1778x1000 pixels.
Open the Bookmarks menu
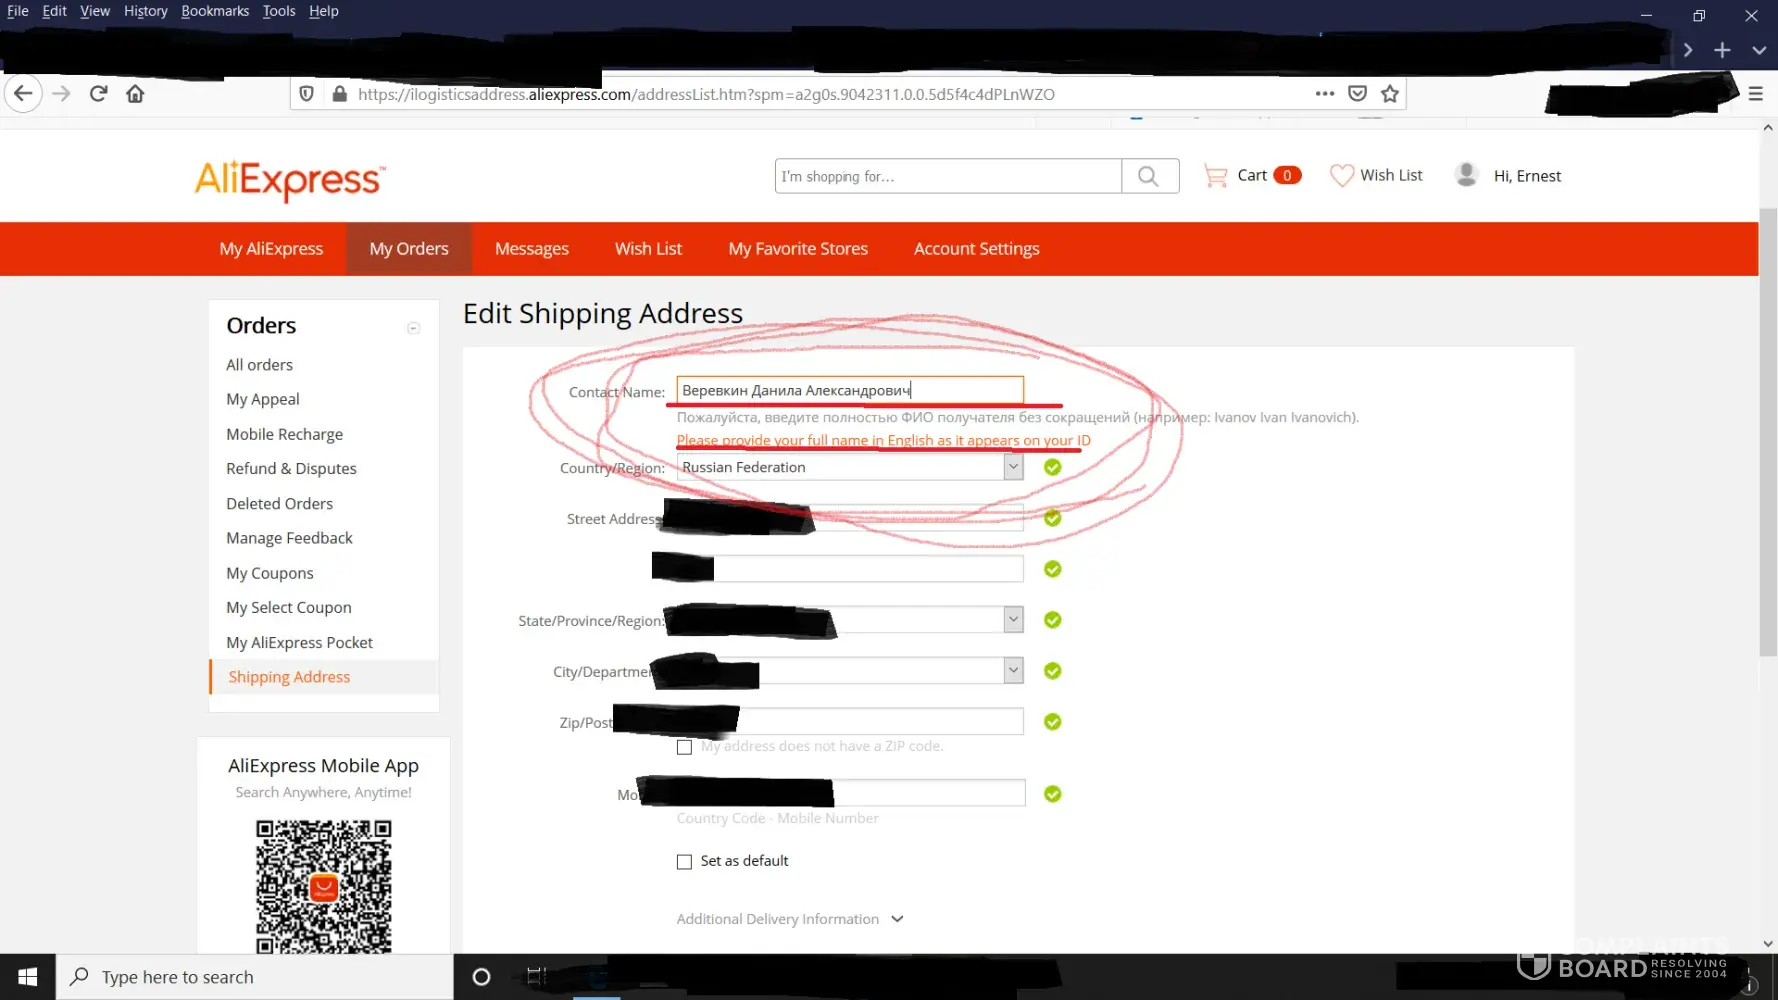(215, 11)
